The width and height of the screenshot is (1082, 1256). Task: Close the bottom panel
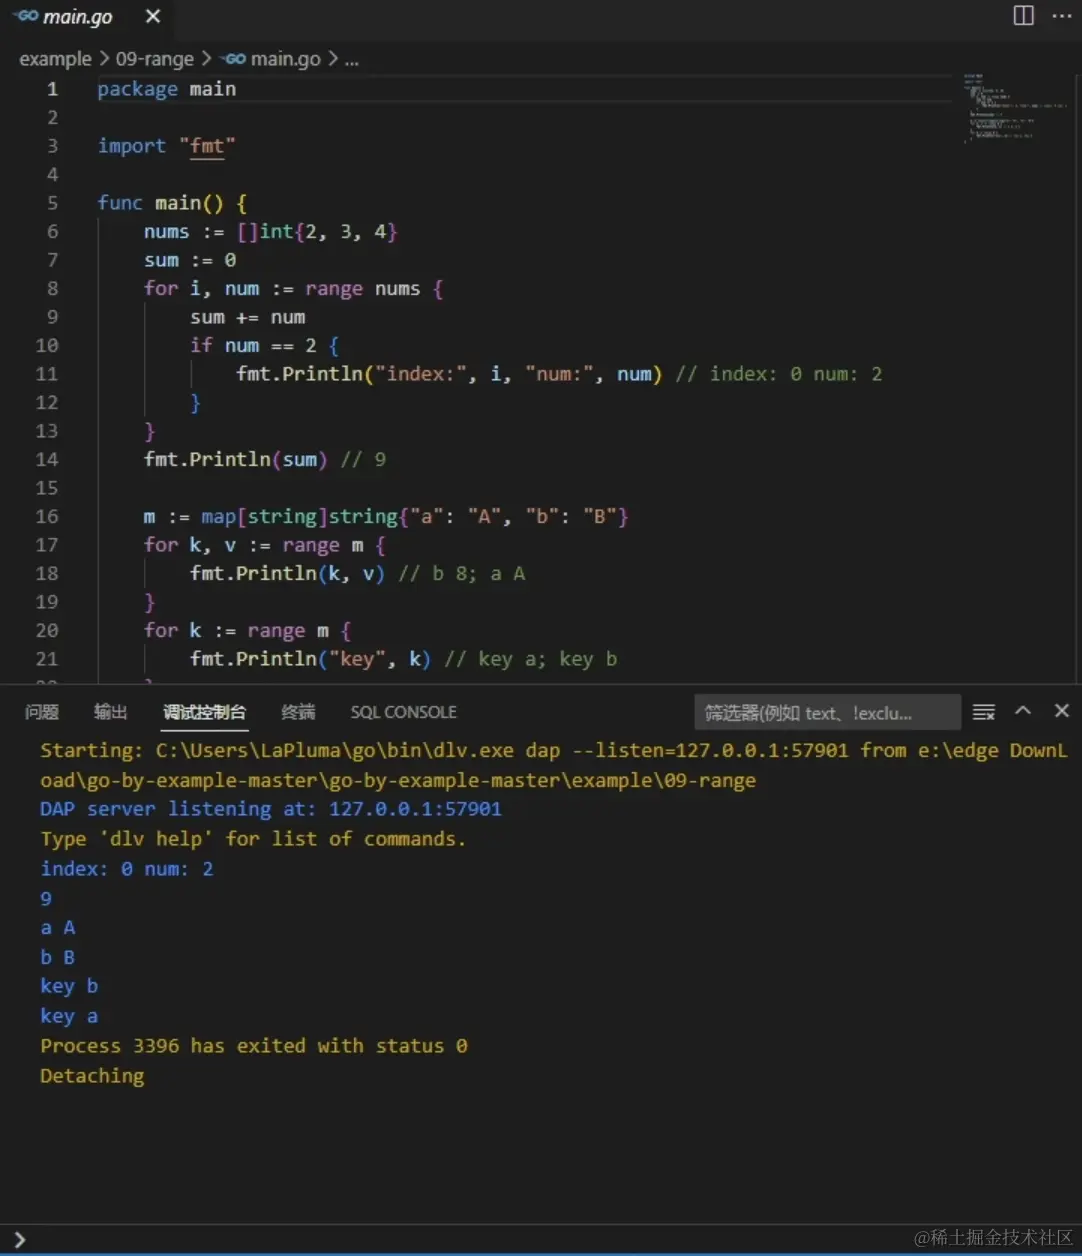(1062, 711)
